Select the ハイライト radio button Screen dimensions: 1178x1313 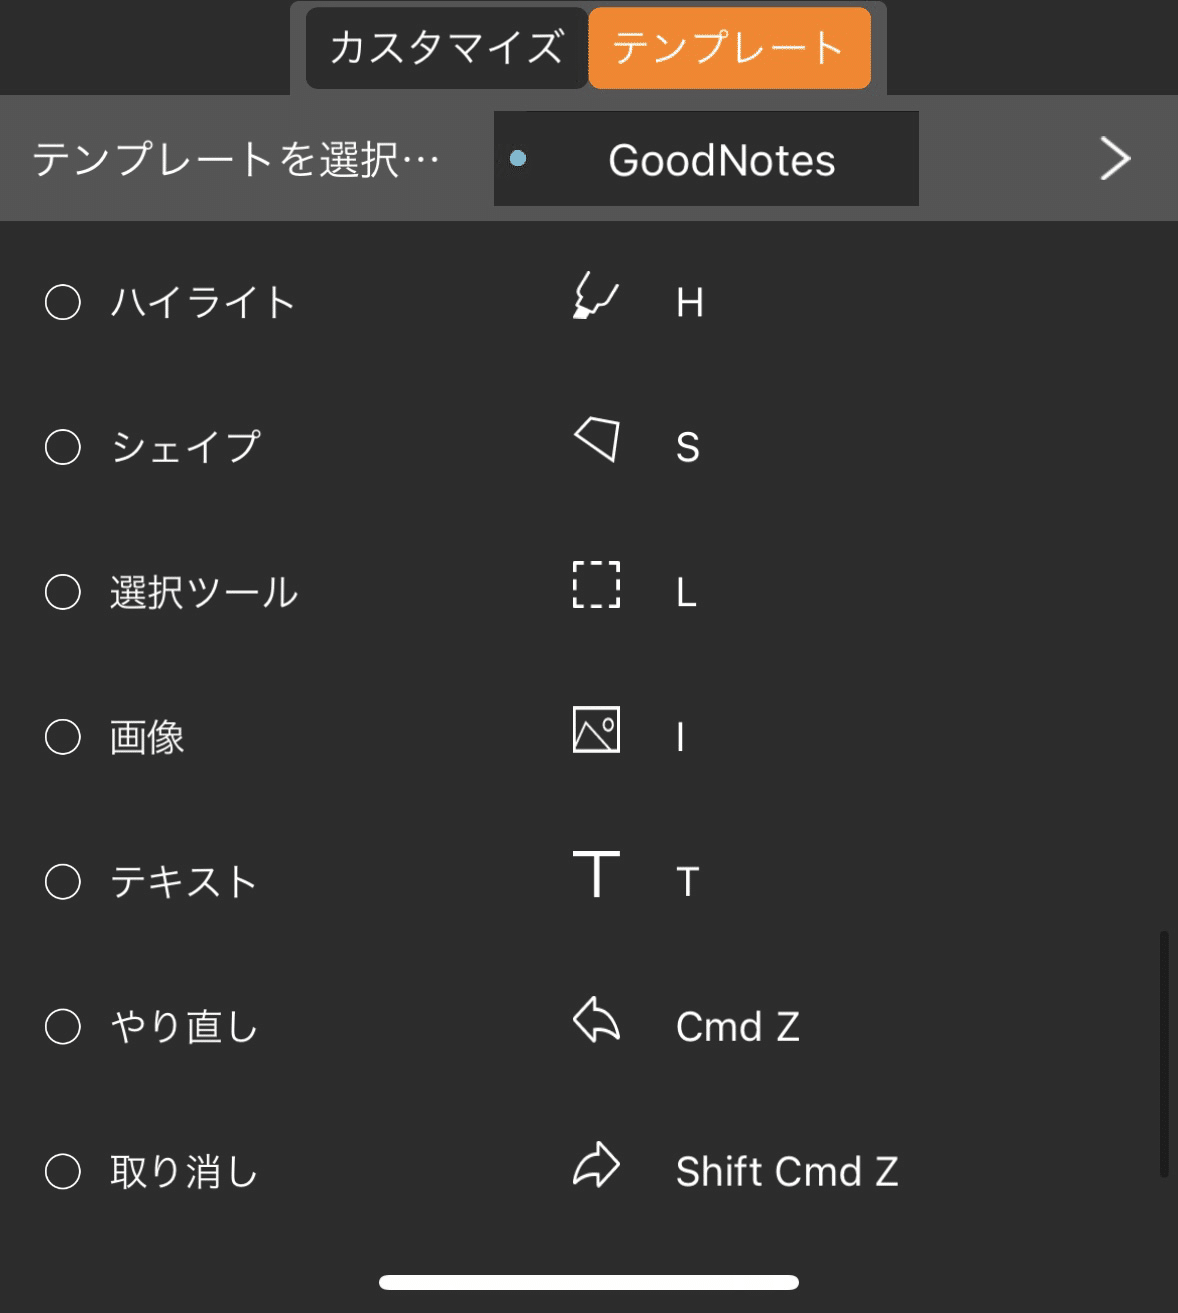pos(63,302)
